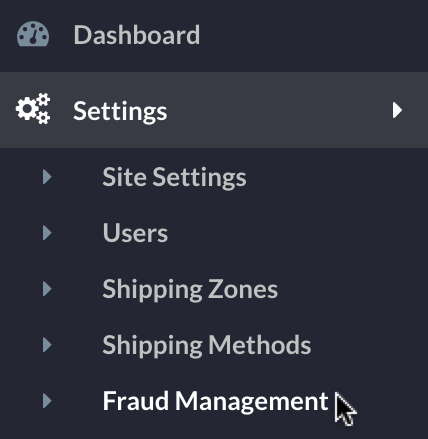Click the Dashboard speedometer gauge icon

[33, 34]
